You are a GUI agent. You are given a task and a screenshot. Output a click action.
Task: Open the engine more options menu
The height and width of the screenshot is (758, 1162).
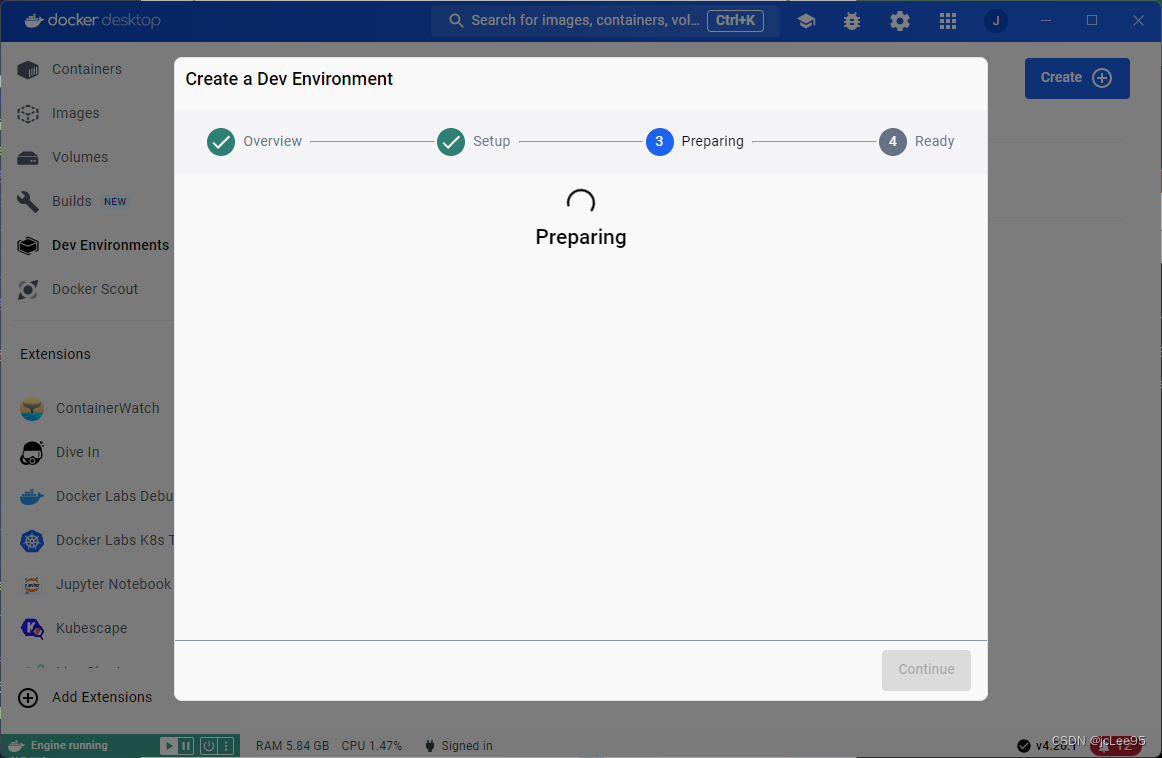click(227, 745)
